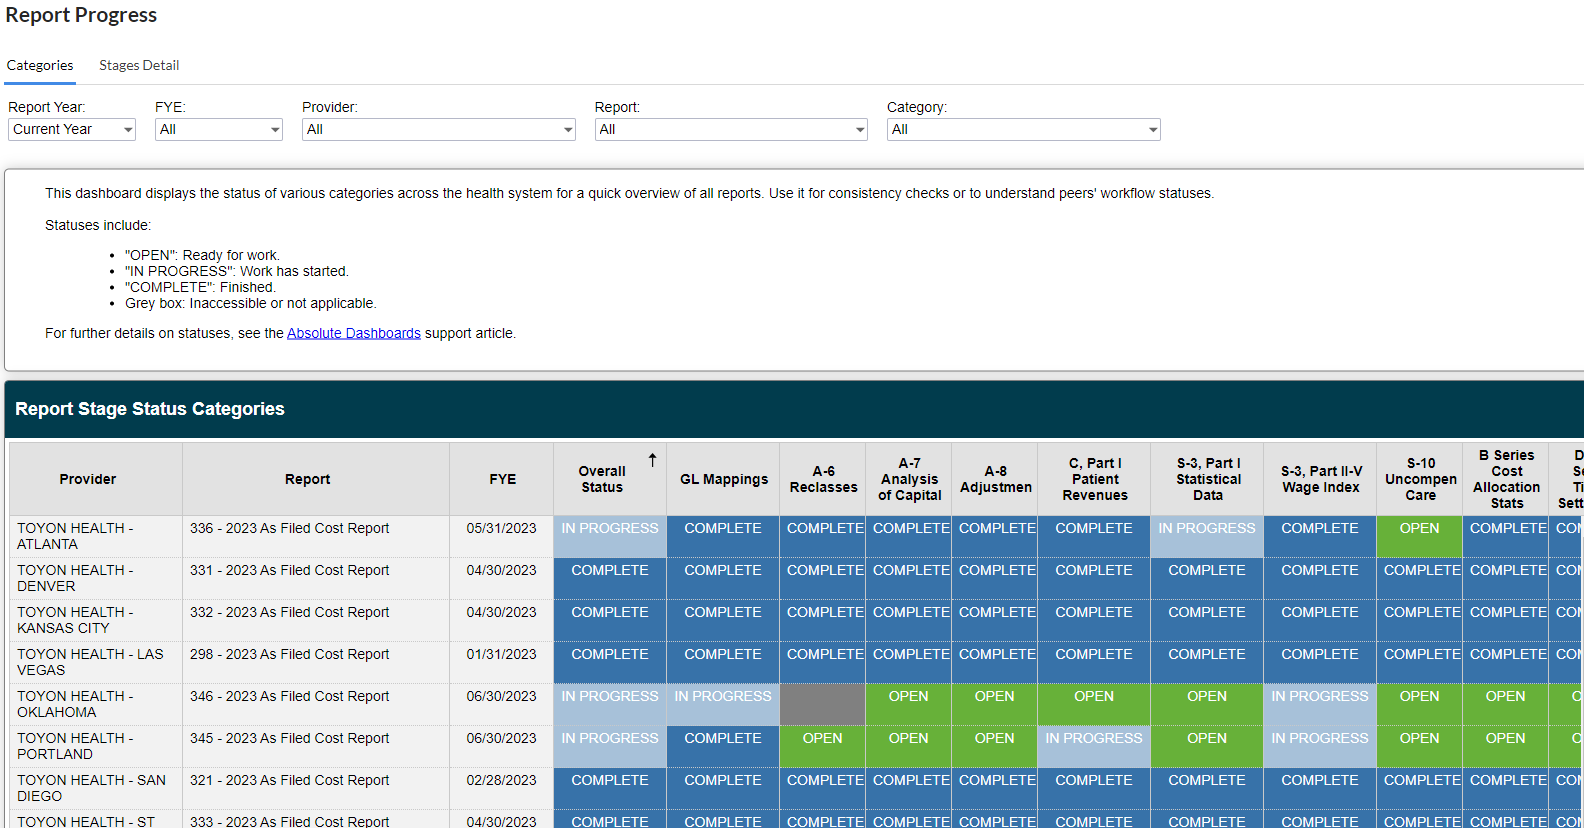Viewport: 1584px width, 828px height.
Task: Open the Category filter dropdown
Action: [x=1024, y=129]
